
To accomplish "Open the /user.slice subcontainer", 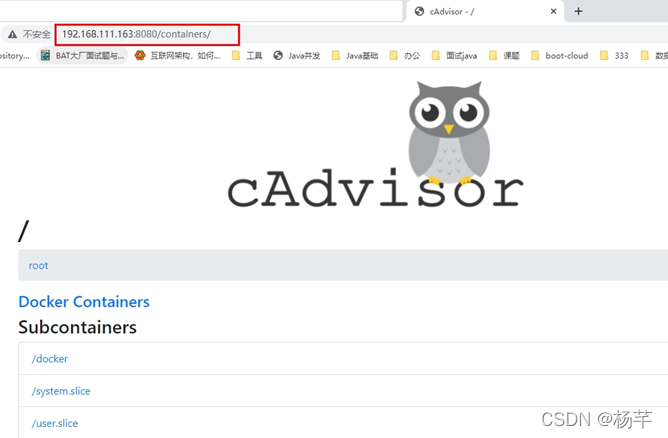I will click(x=55, y=423).
